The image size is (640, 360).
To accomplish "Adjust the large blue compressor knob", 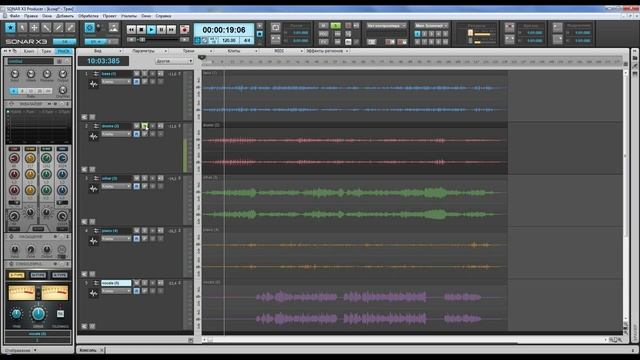I will coord(38,313).
